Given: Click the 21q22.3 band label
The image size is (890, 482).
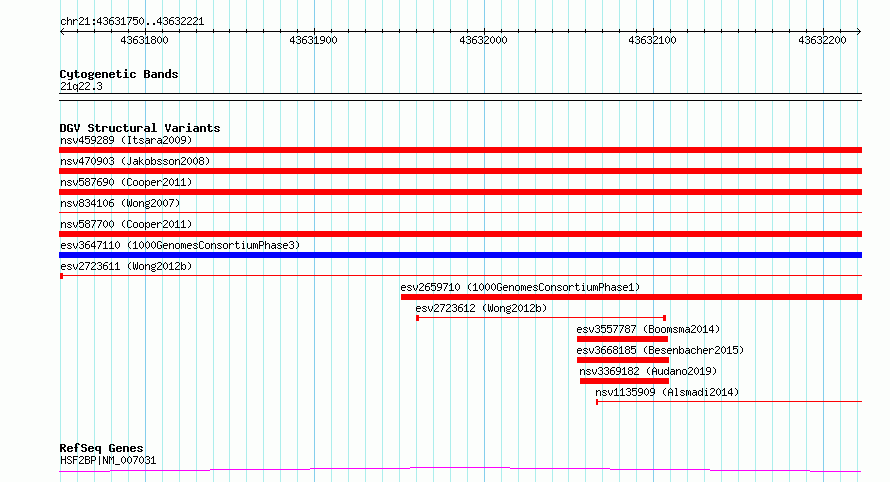Looking at the screenshot, I should tap(81, 87).
